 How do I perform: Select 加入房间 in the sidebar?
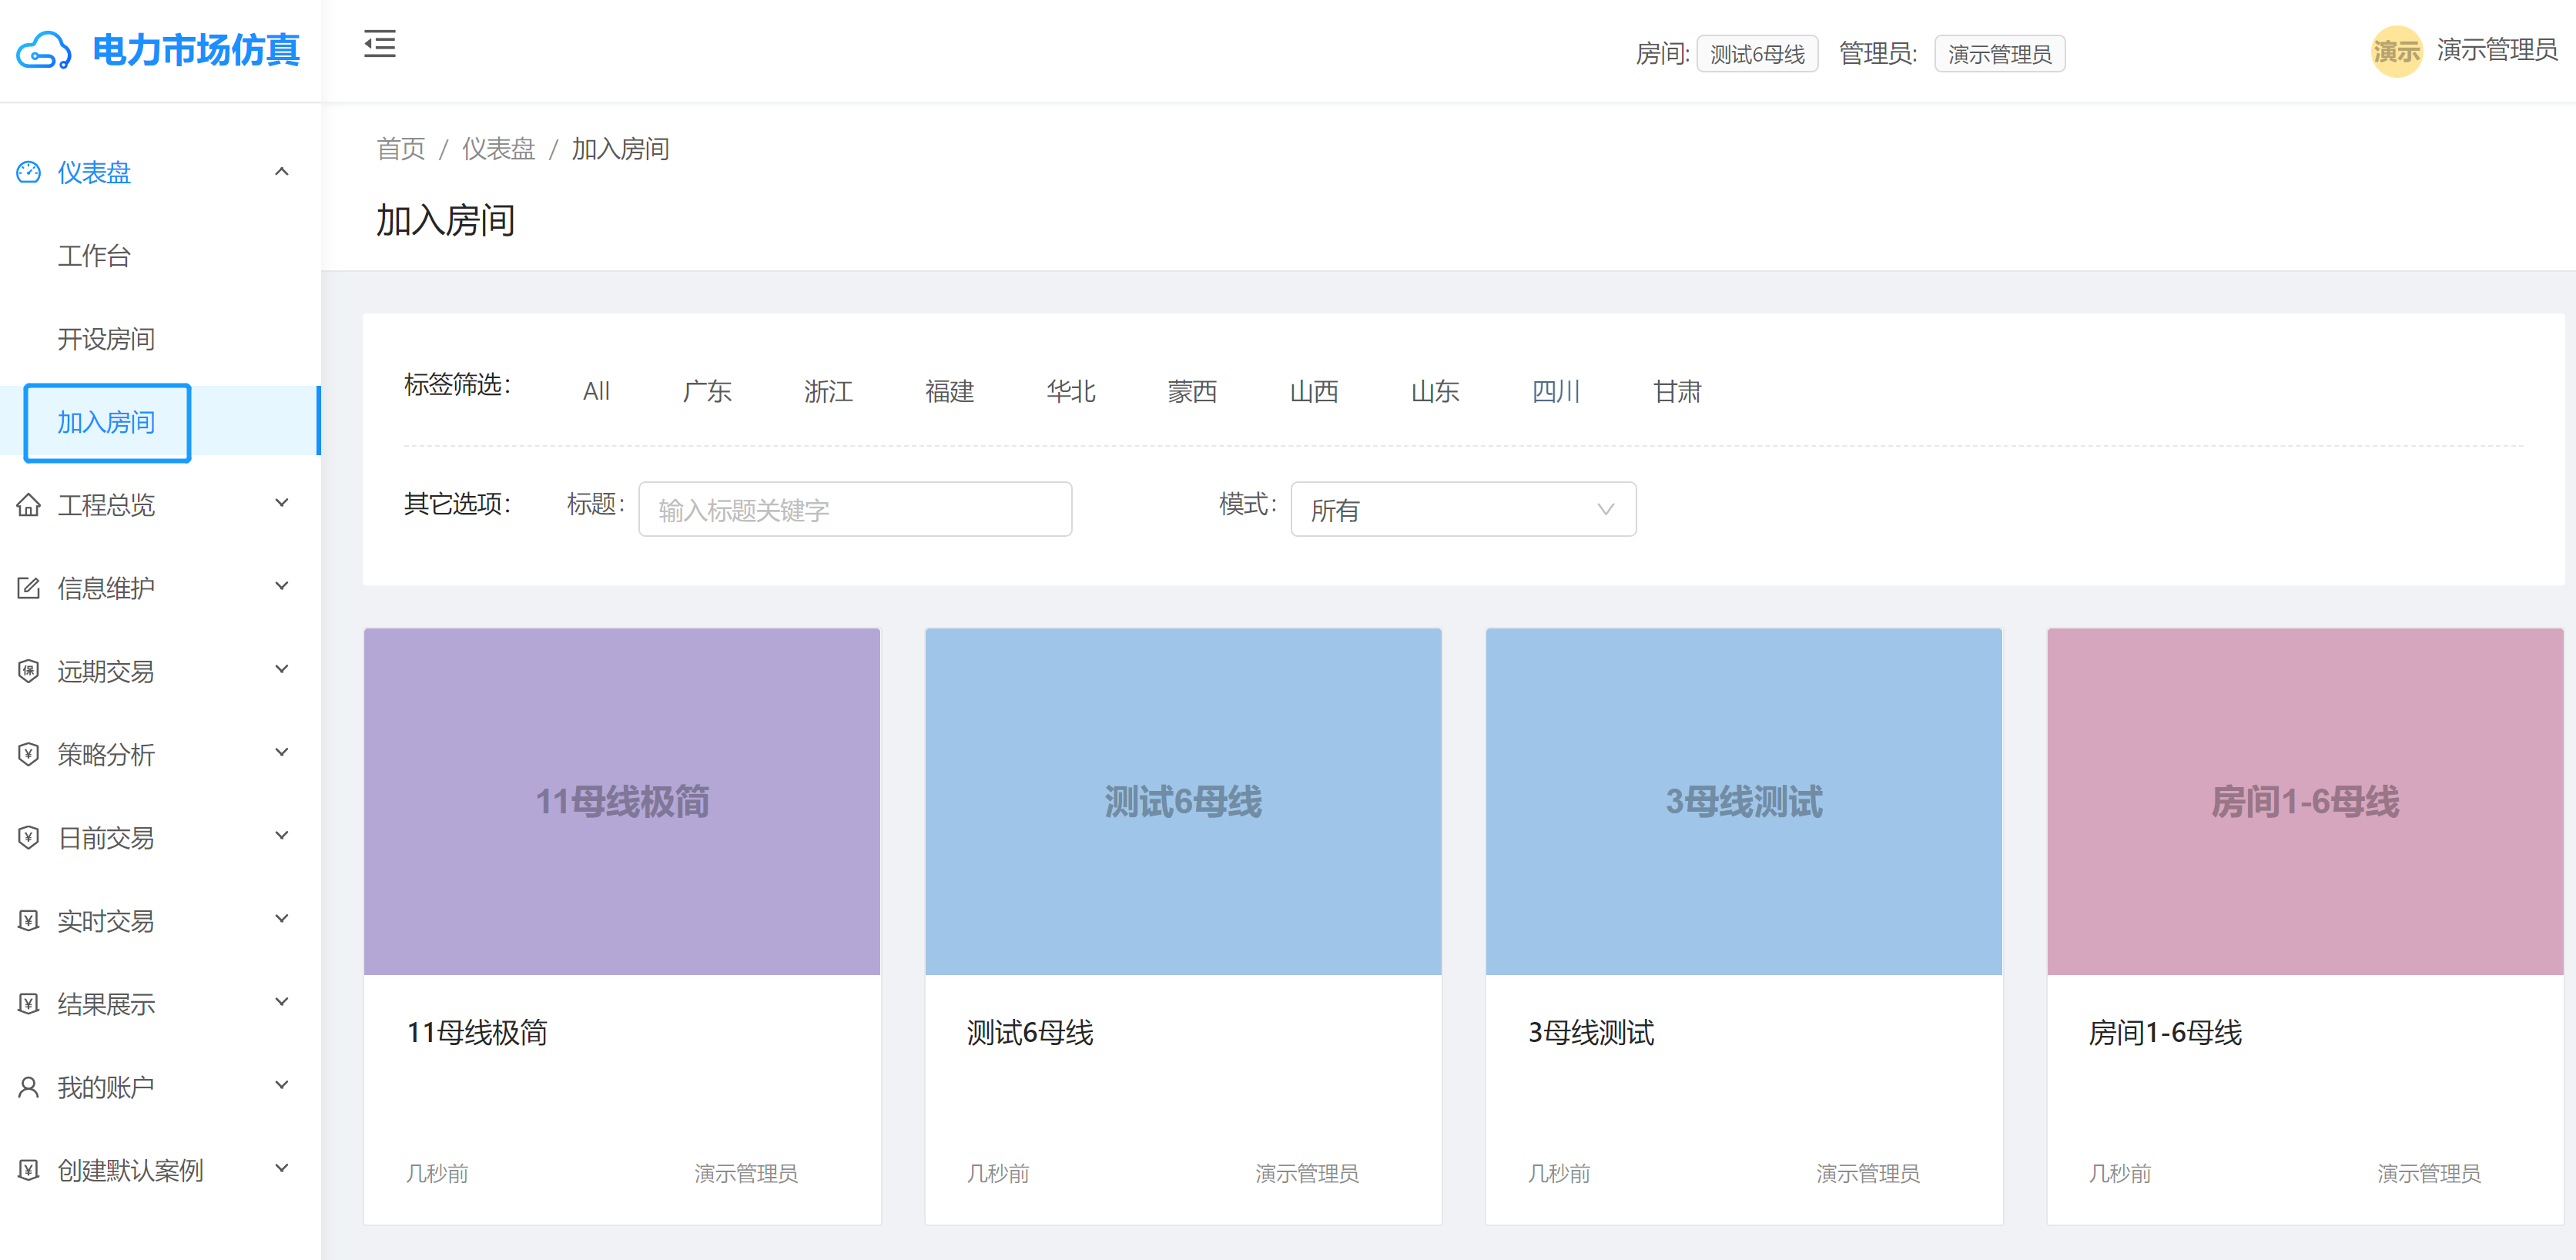(106, 422)
